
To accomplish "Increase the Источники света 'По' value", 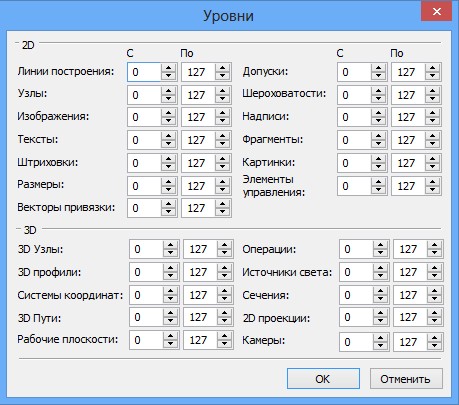I will pos(434,268).
